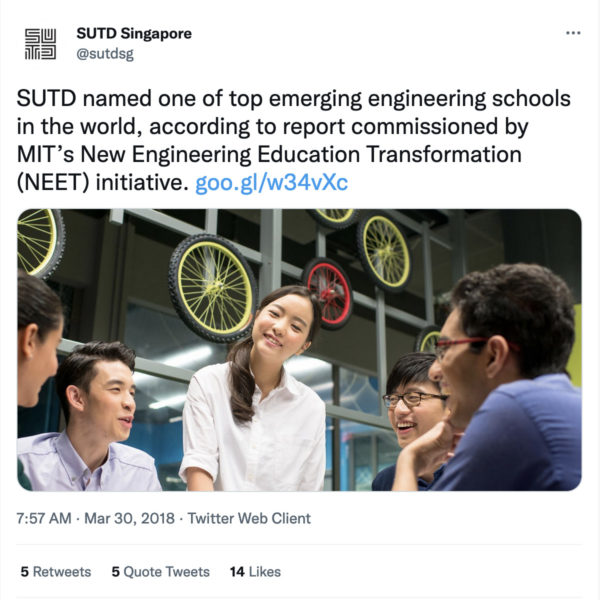Click the partial yellow wheel at the photo's top-left
The height and width of the screenshot is (600, 600).
(41, 243)
